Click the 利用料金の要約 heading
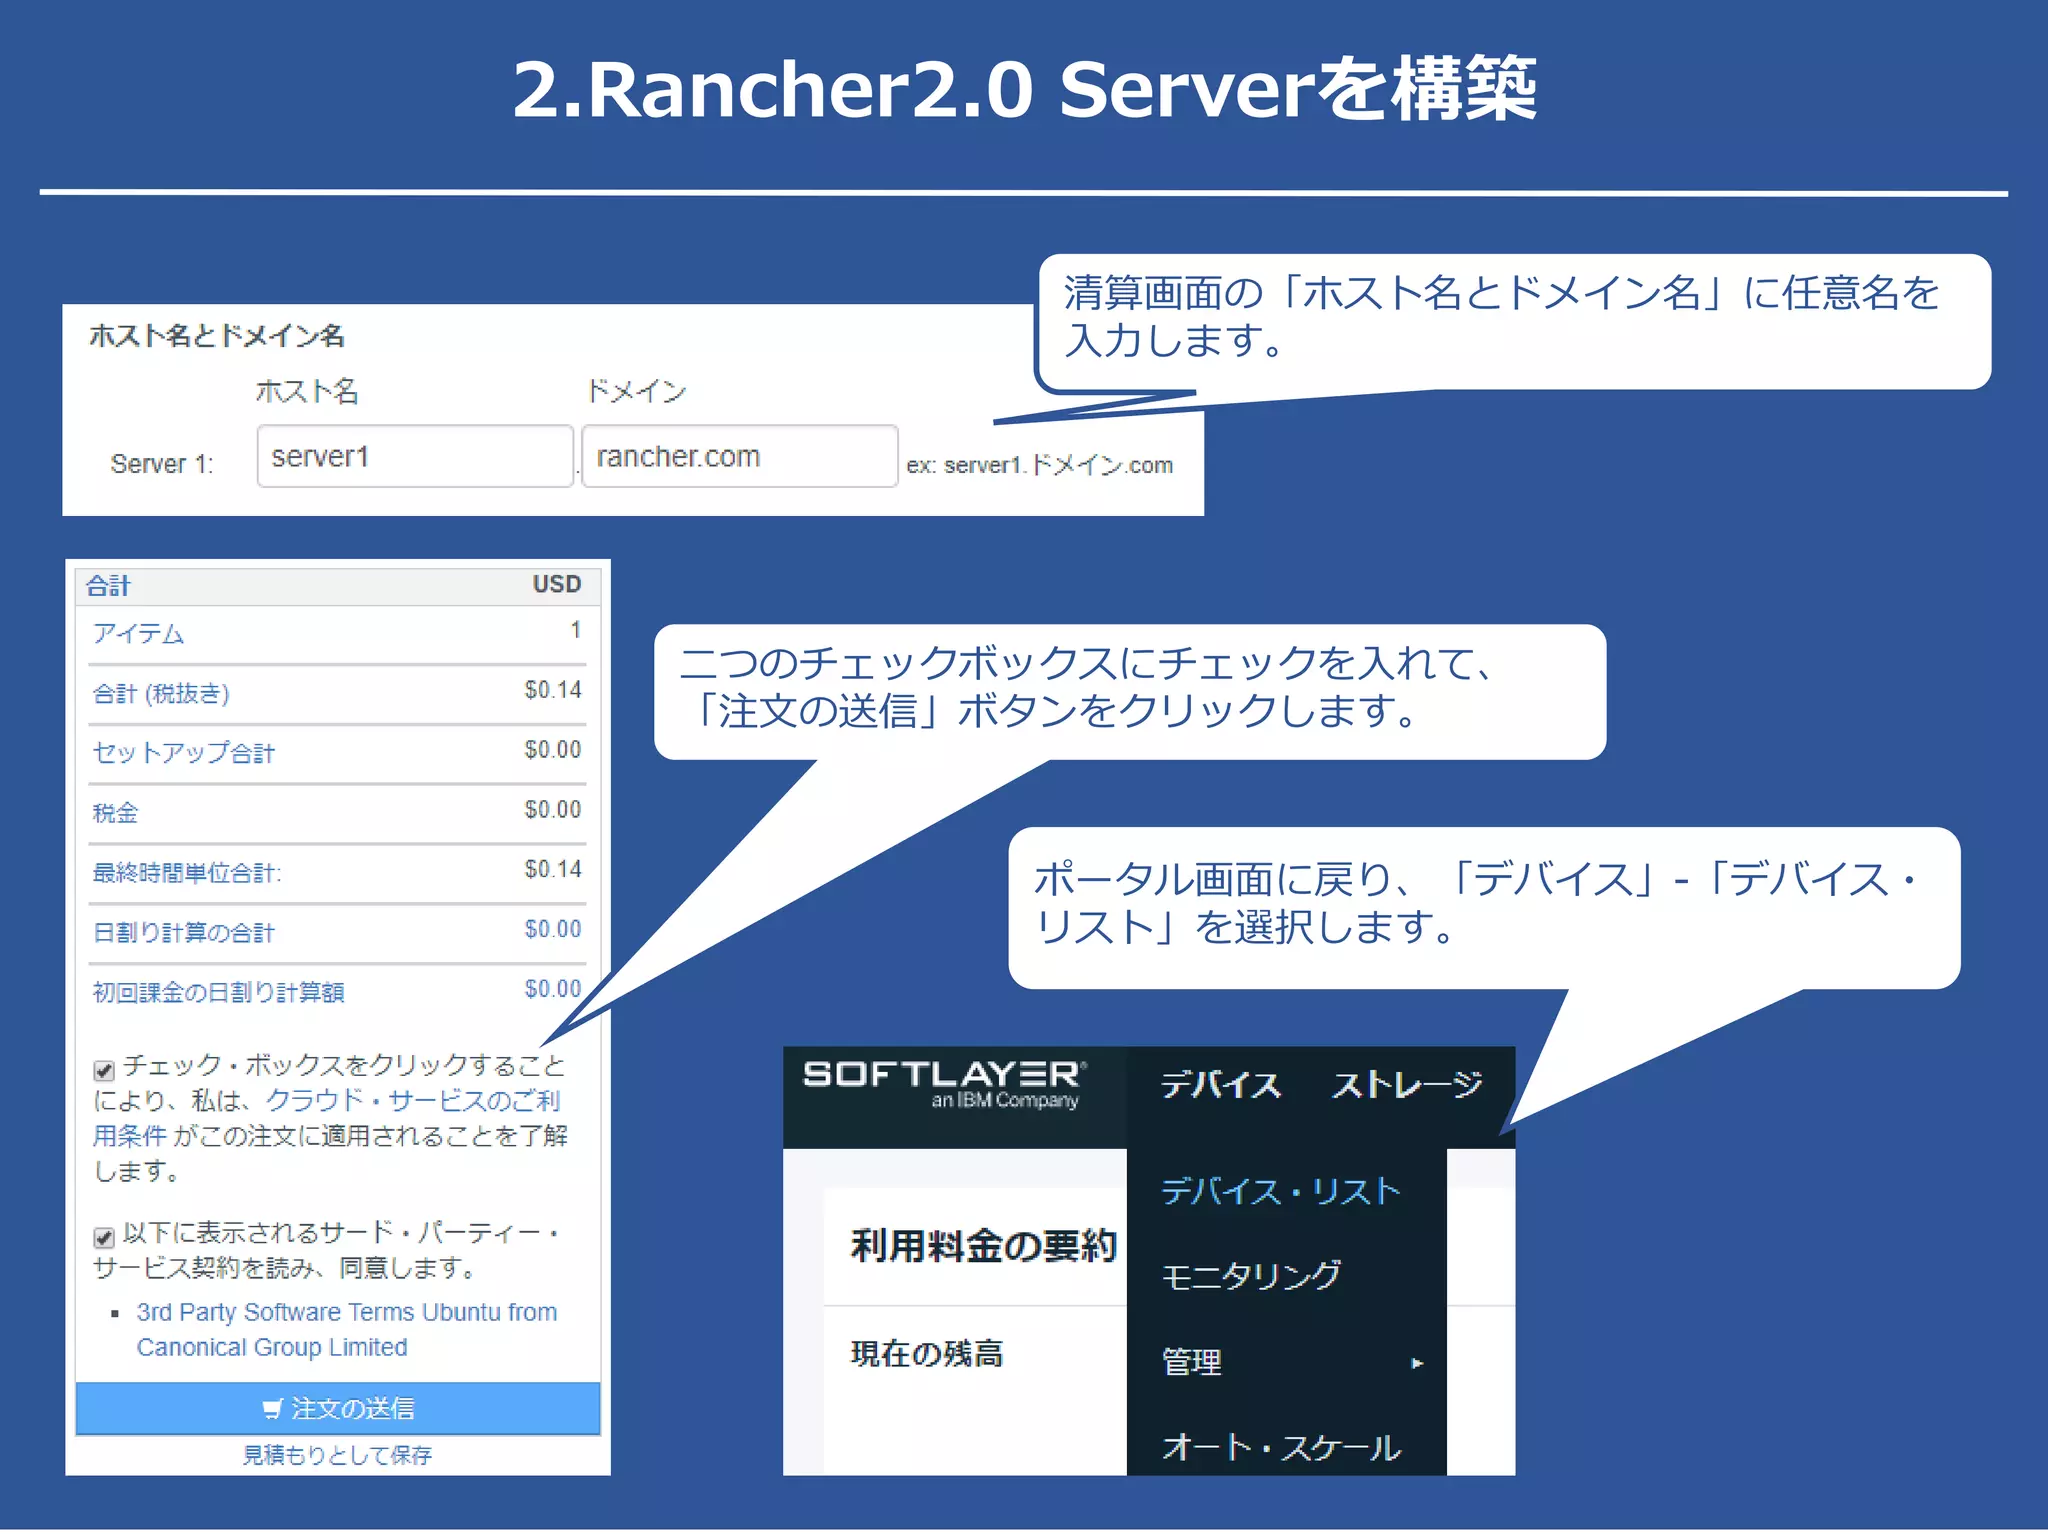The width and height of the screenshot is (2048, 1536). [984, 1246]
